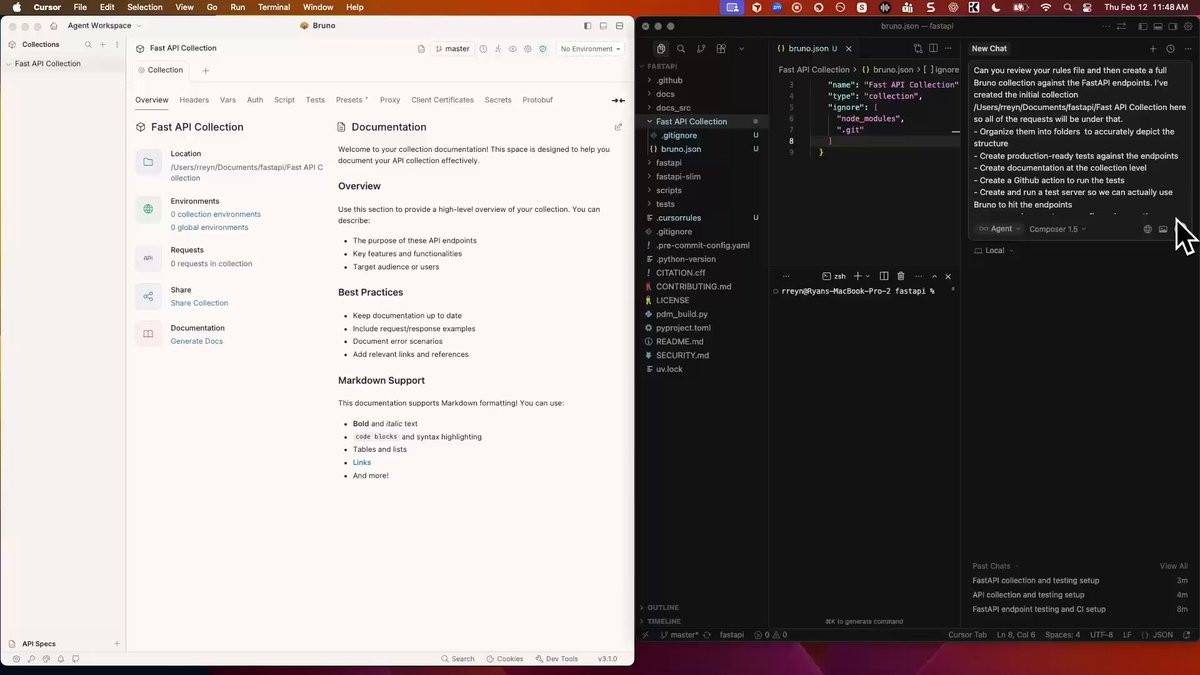This screenshot has height=675, width=1200.
Task: Add new collection with plus icon in Bruno
Action: click(x=102, y=44)
